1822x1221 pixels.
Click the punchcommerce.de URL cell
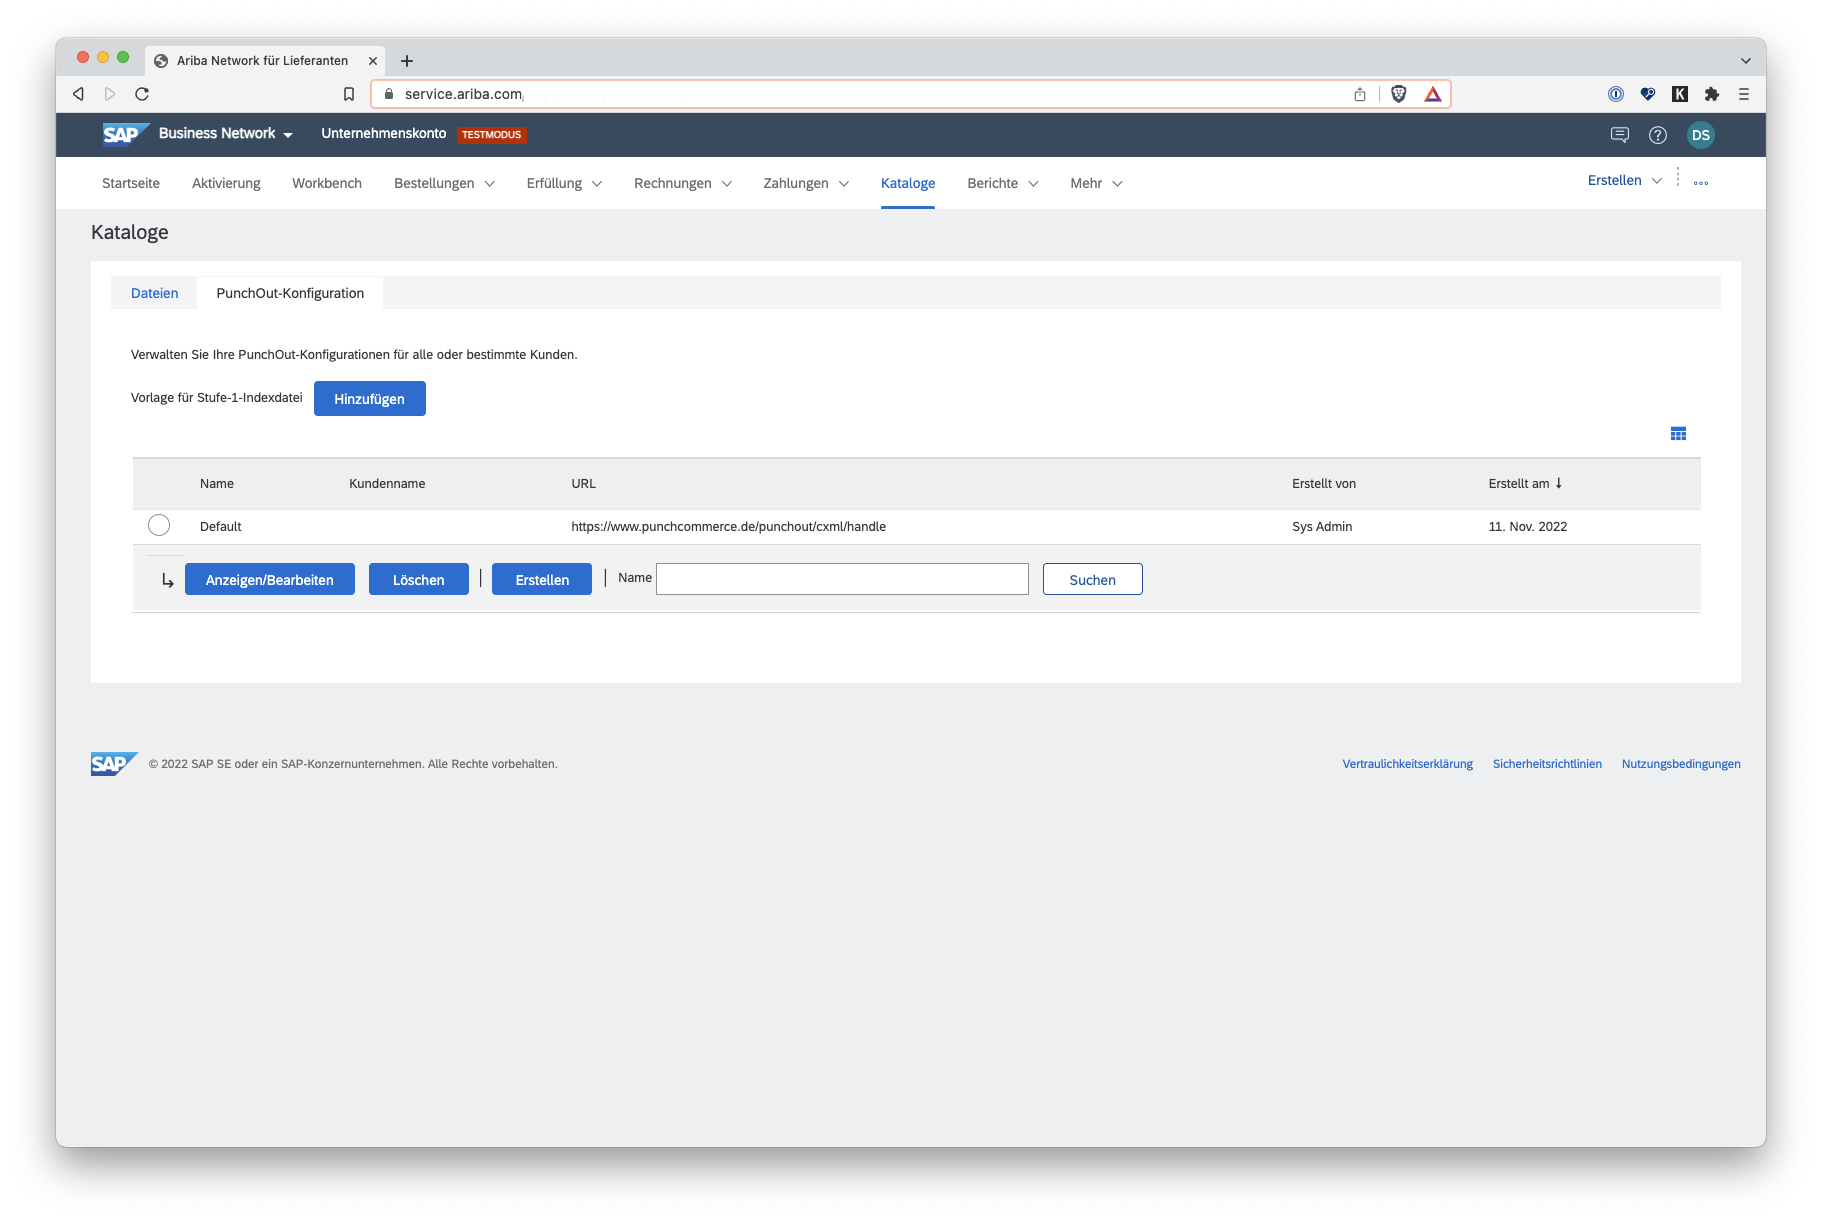pos(729,526)
